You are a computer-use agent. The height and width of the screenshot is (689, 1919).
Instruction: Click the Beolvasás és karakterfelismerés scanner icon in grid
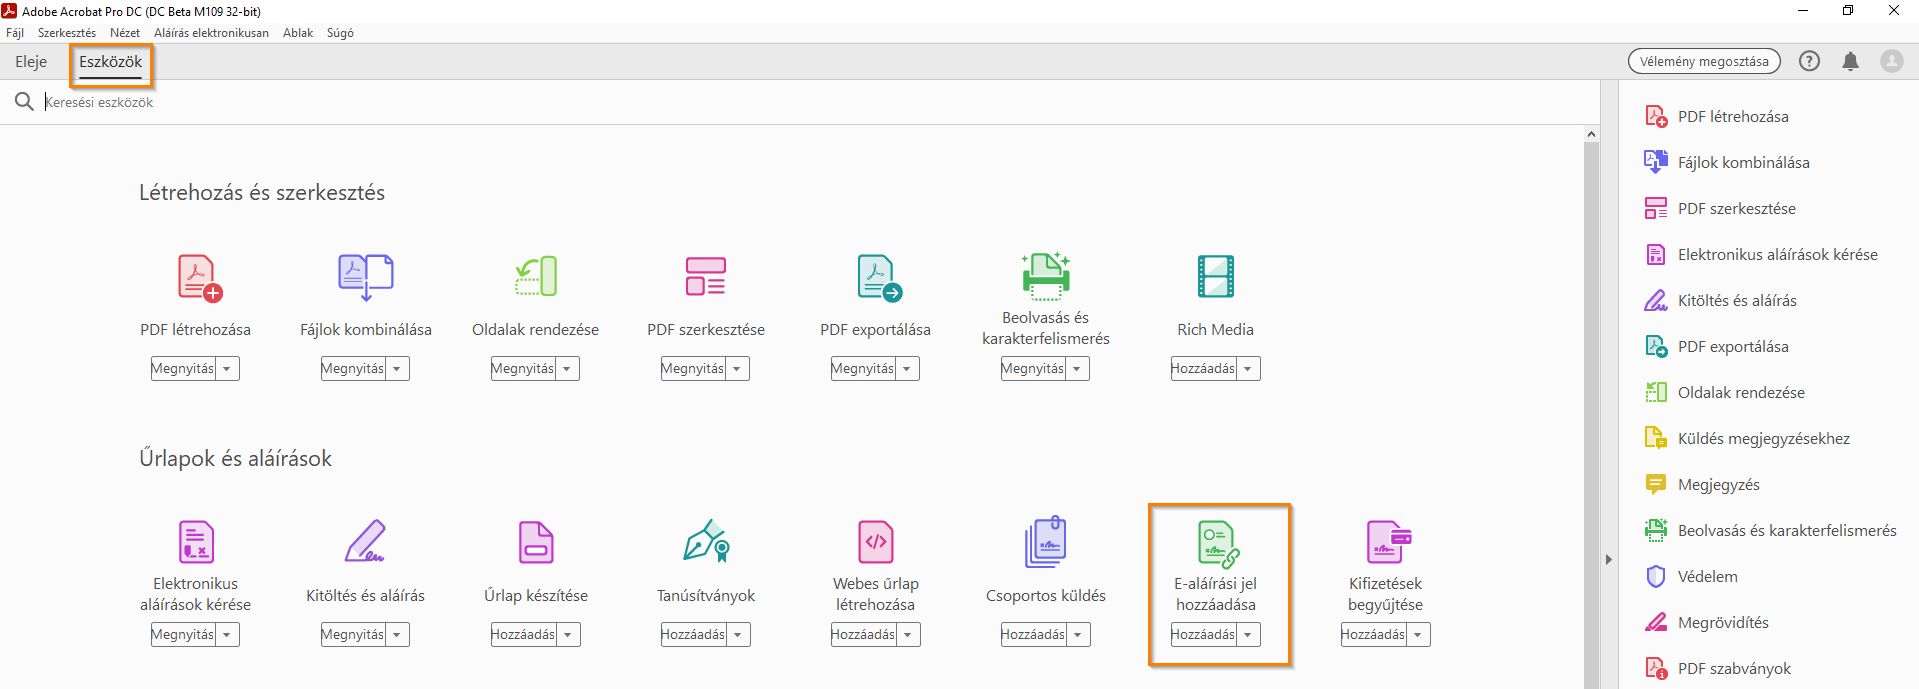tap(1045, 275)
